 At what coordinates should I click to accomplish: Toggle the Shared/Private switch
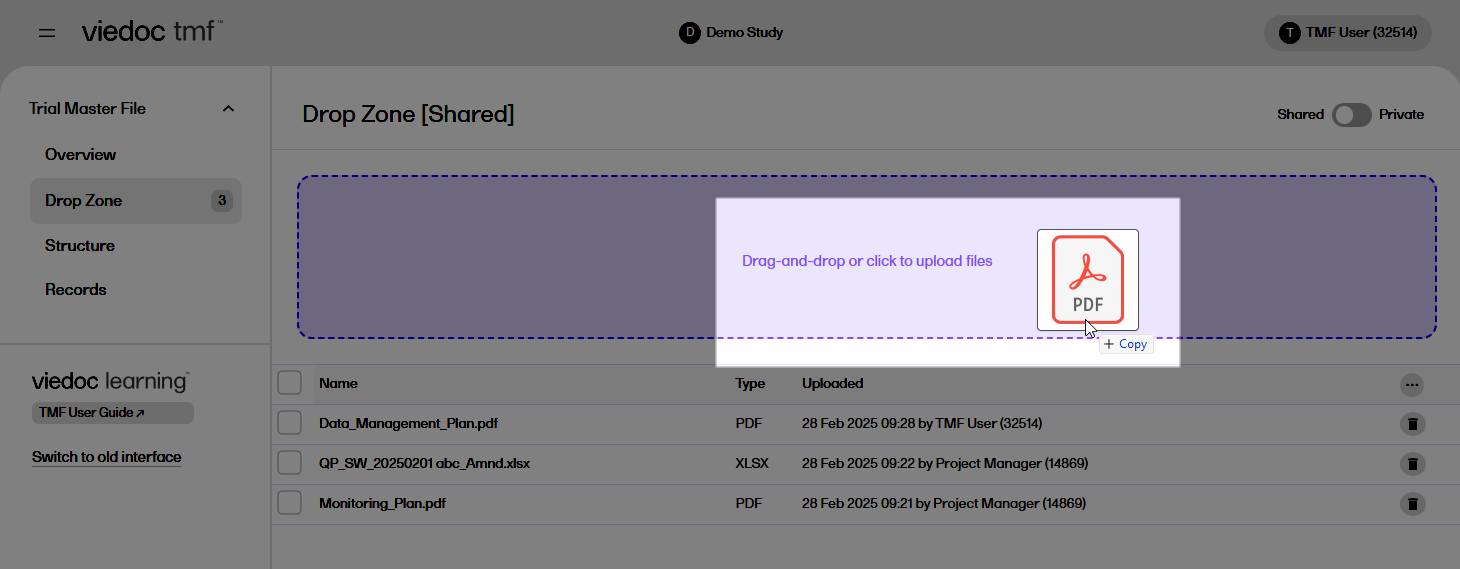click(1351, 115)
